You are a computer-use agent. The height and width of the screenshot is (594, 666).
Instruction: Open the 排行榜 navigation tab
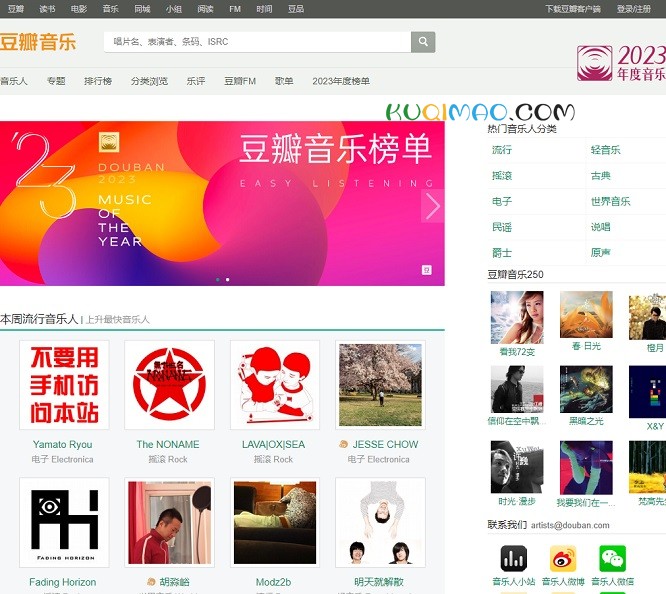coord(98,81)
